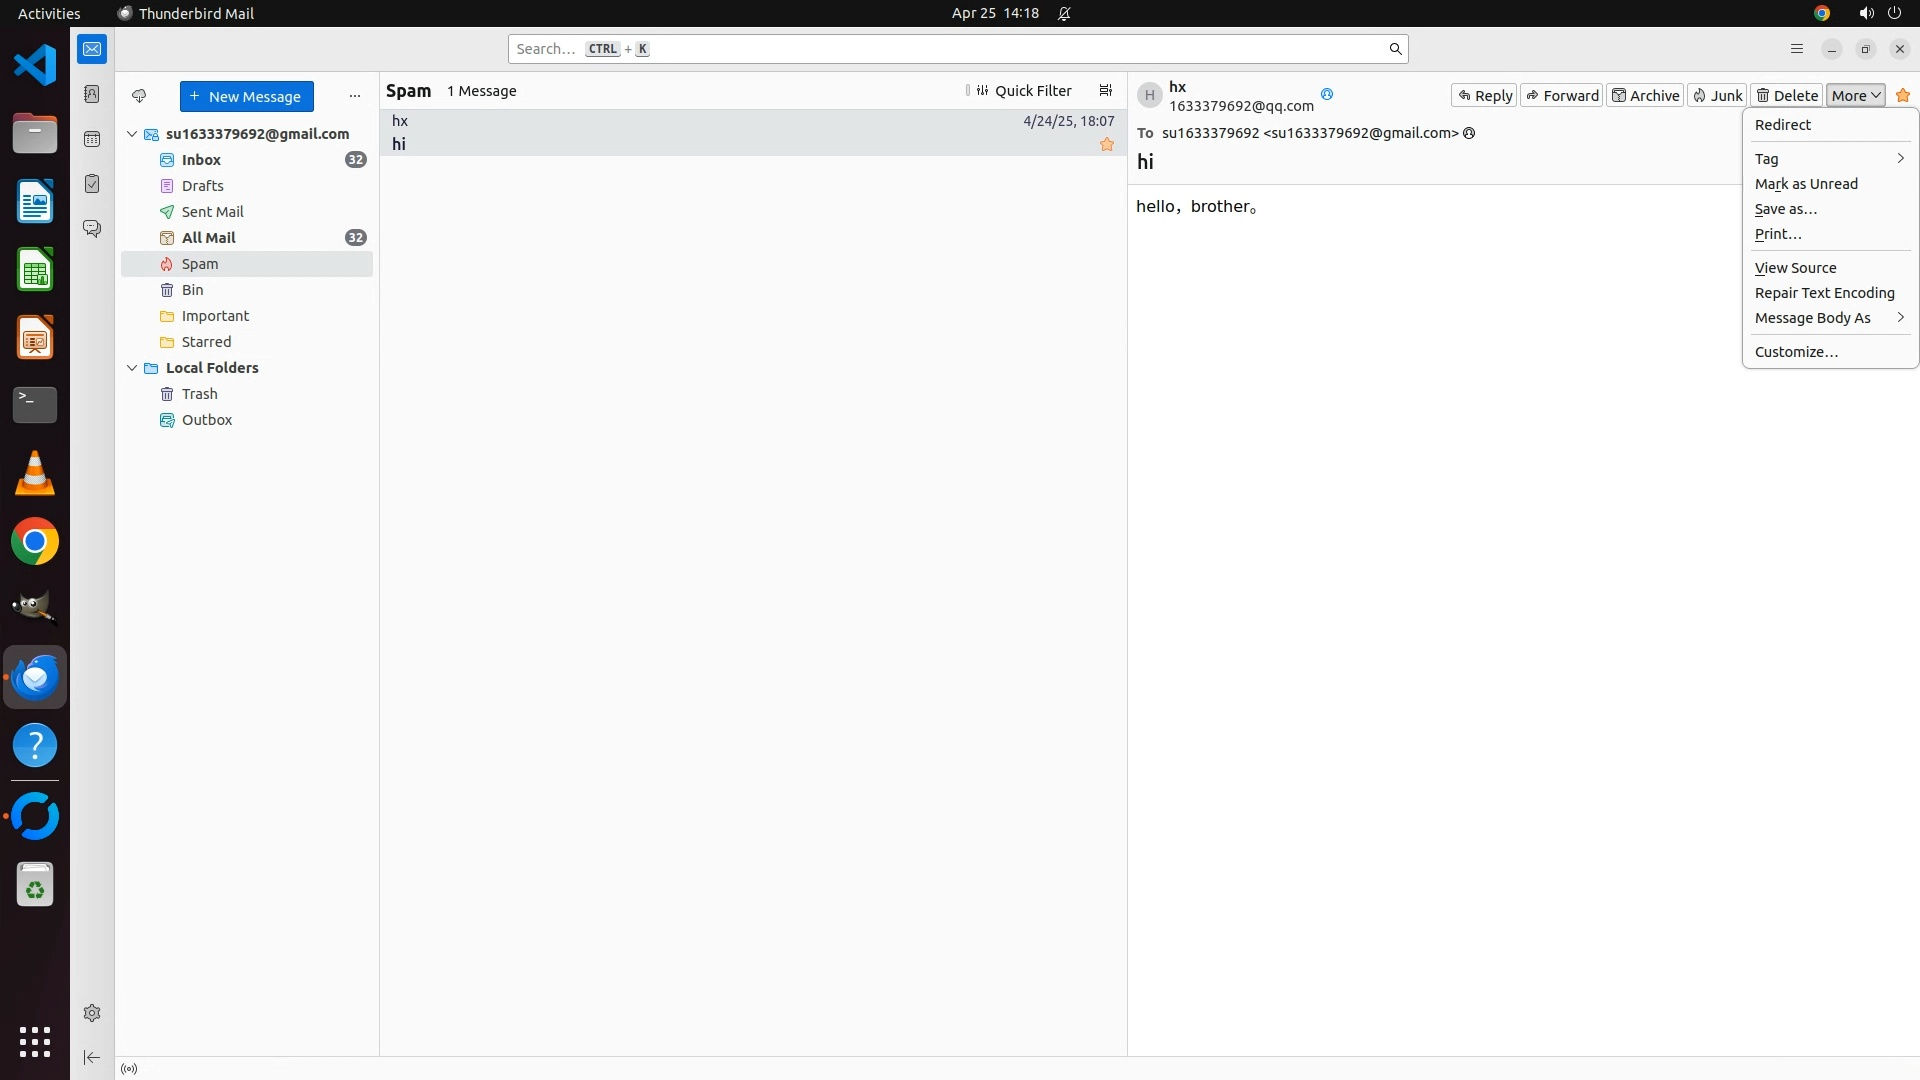Collapse the su1633379692@gmail.com account tree
This screenshot has width=1920, height=1080.
tap(132, 134)
